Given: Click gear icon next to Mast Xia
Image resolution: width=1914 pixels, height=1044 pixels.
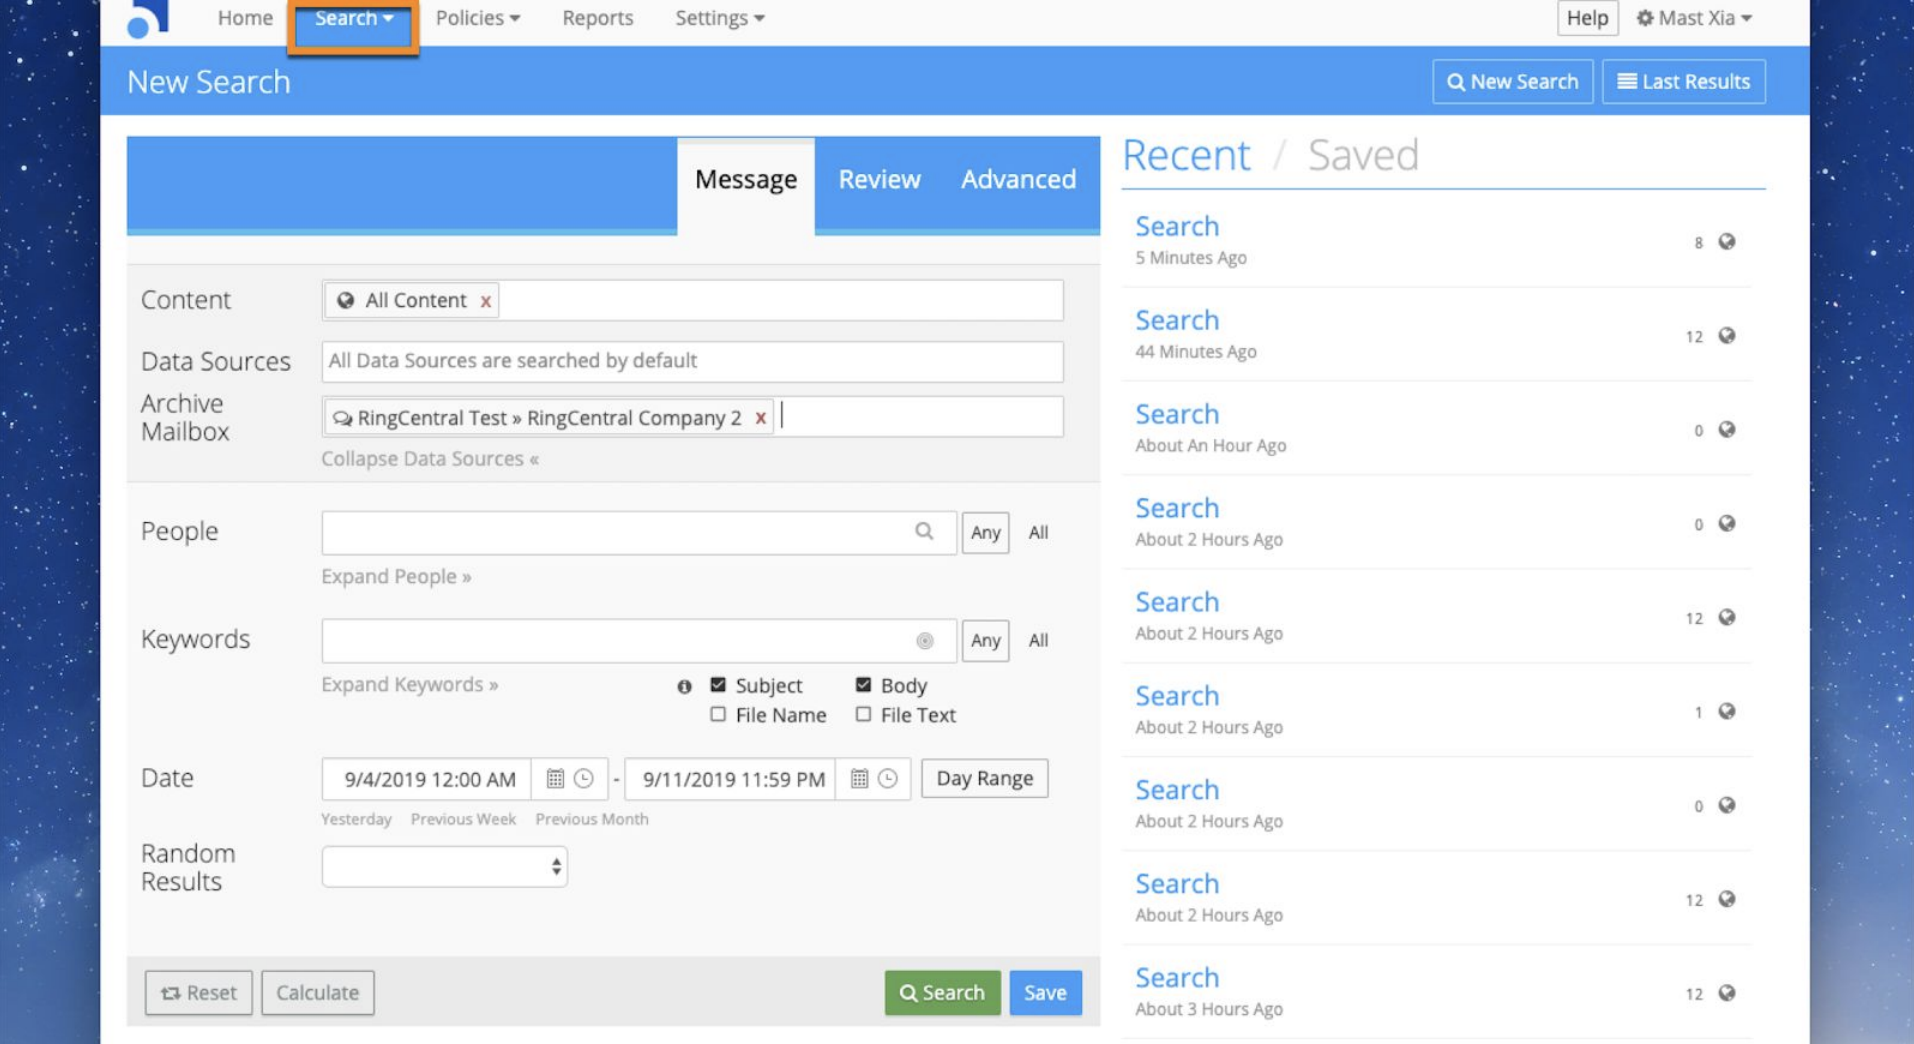Looking at the screenshot, I should [1644, 18].
